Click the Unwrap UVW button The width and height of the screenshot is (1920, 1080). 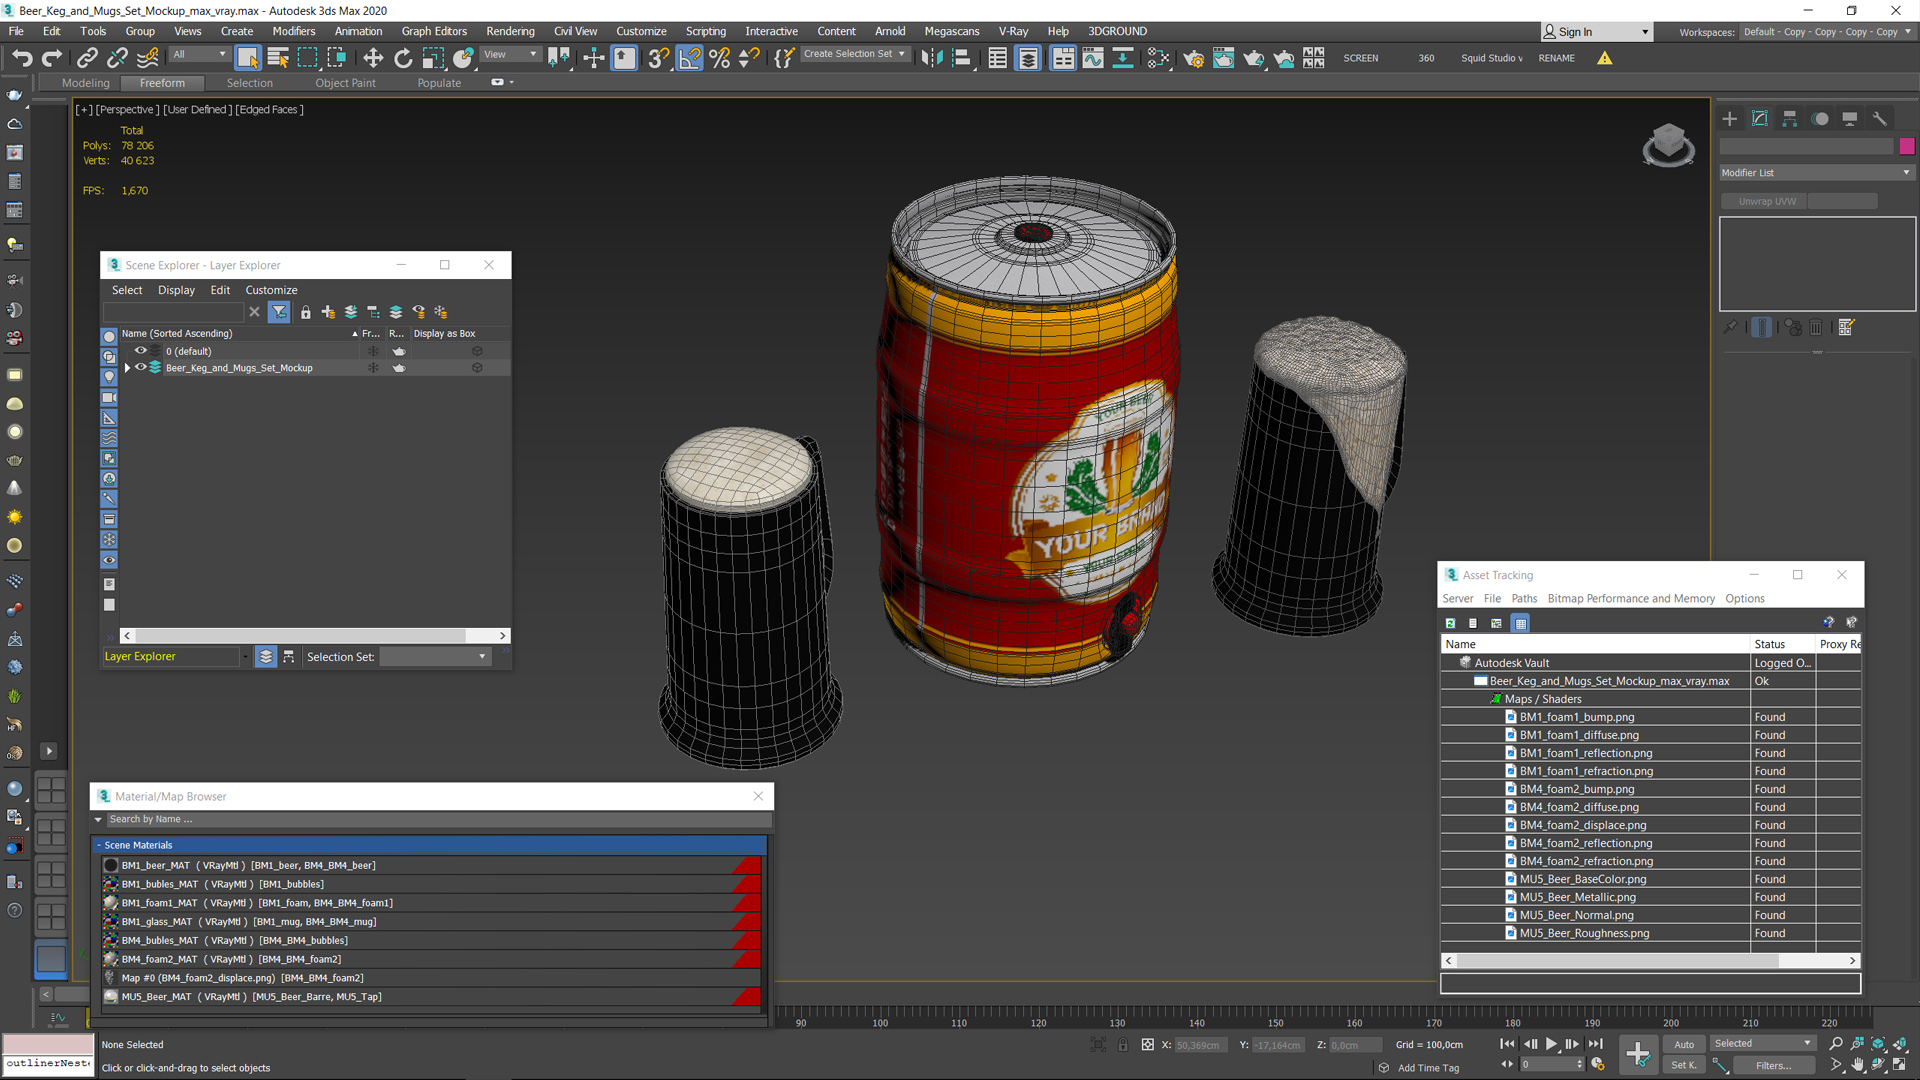[x=1766, y=202]
